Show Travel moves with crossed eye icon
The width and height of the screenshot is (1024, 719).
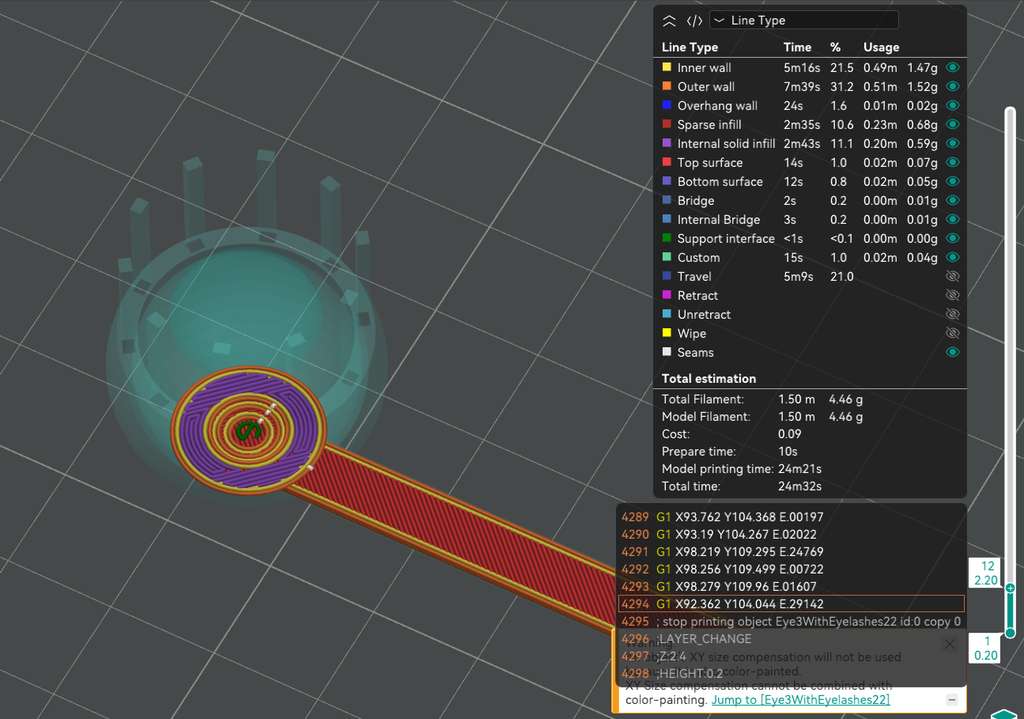[952, 276]
